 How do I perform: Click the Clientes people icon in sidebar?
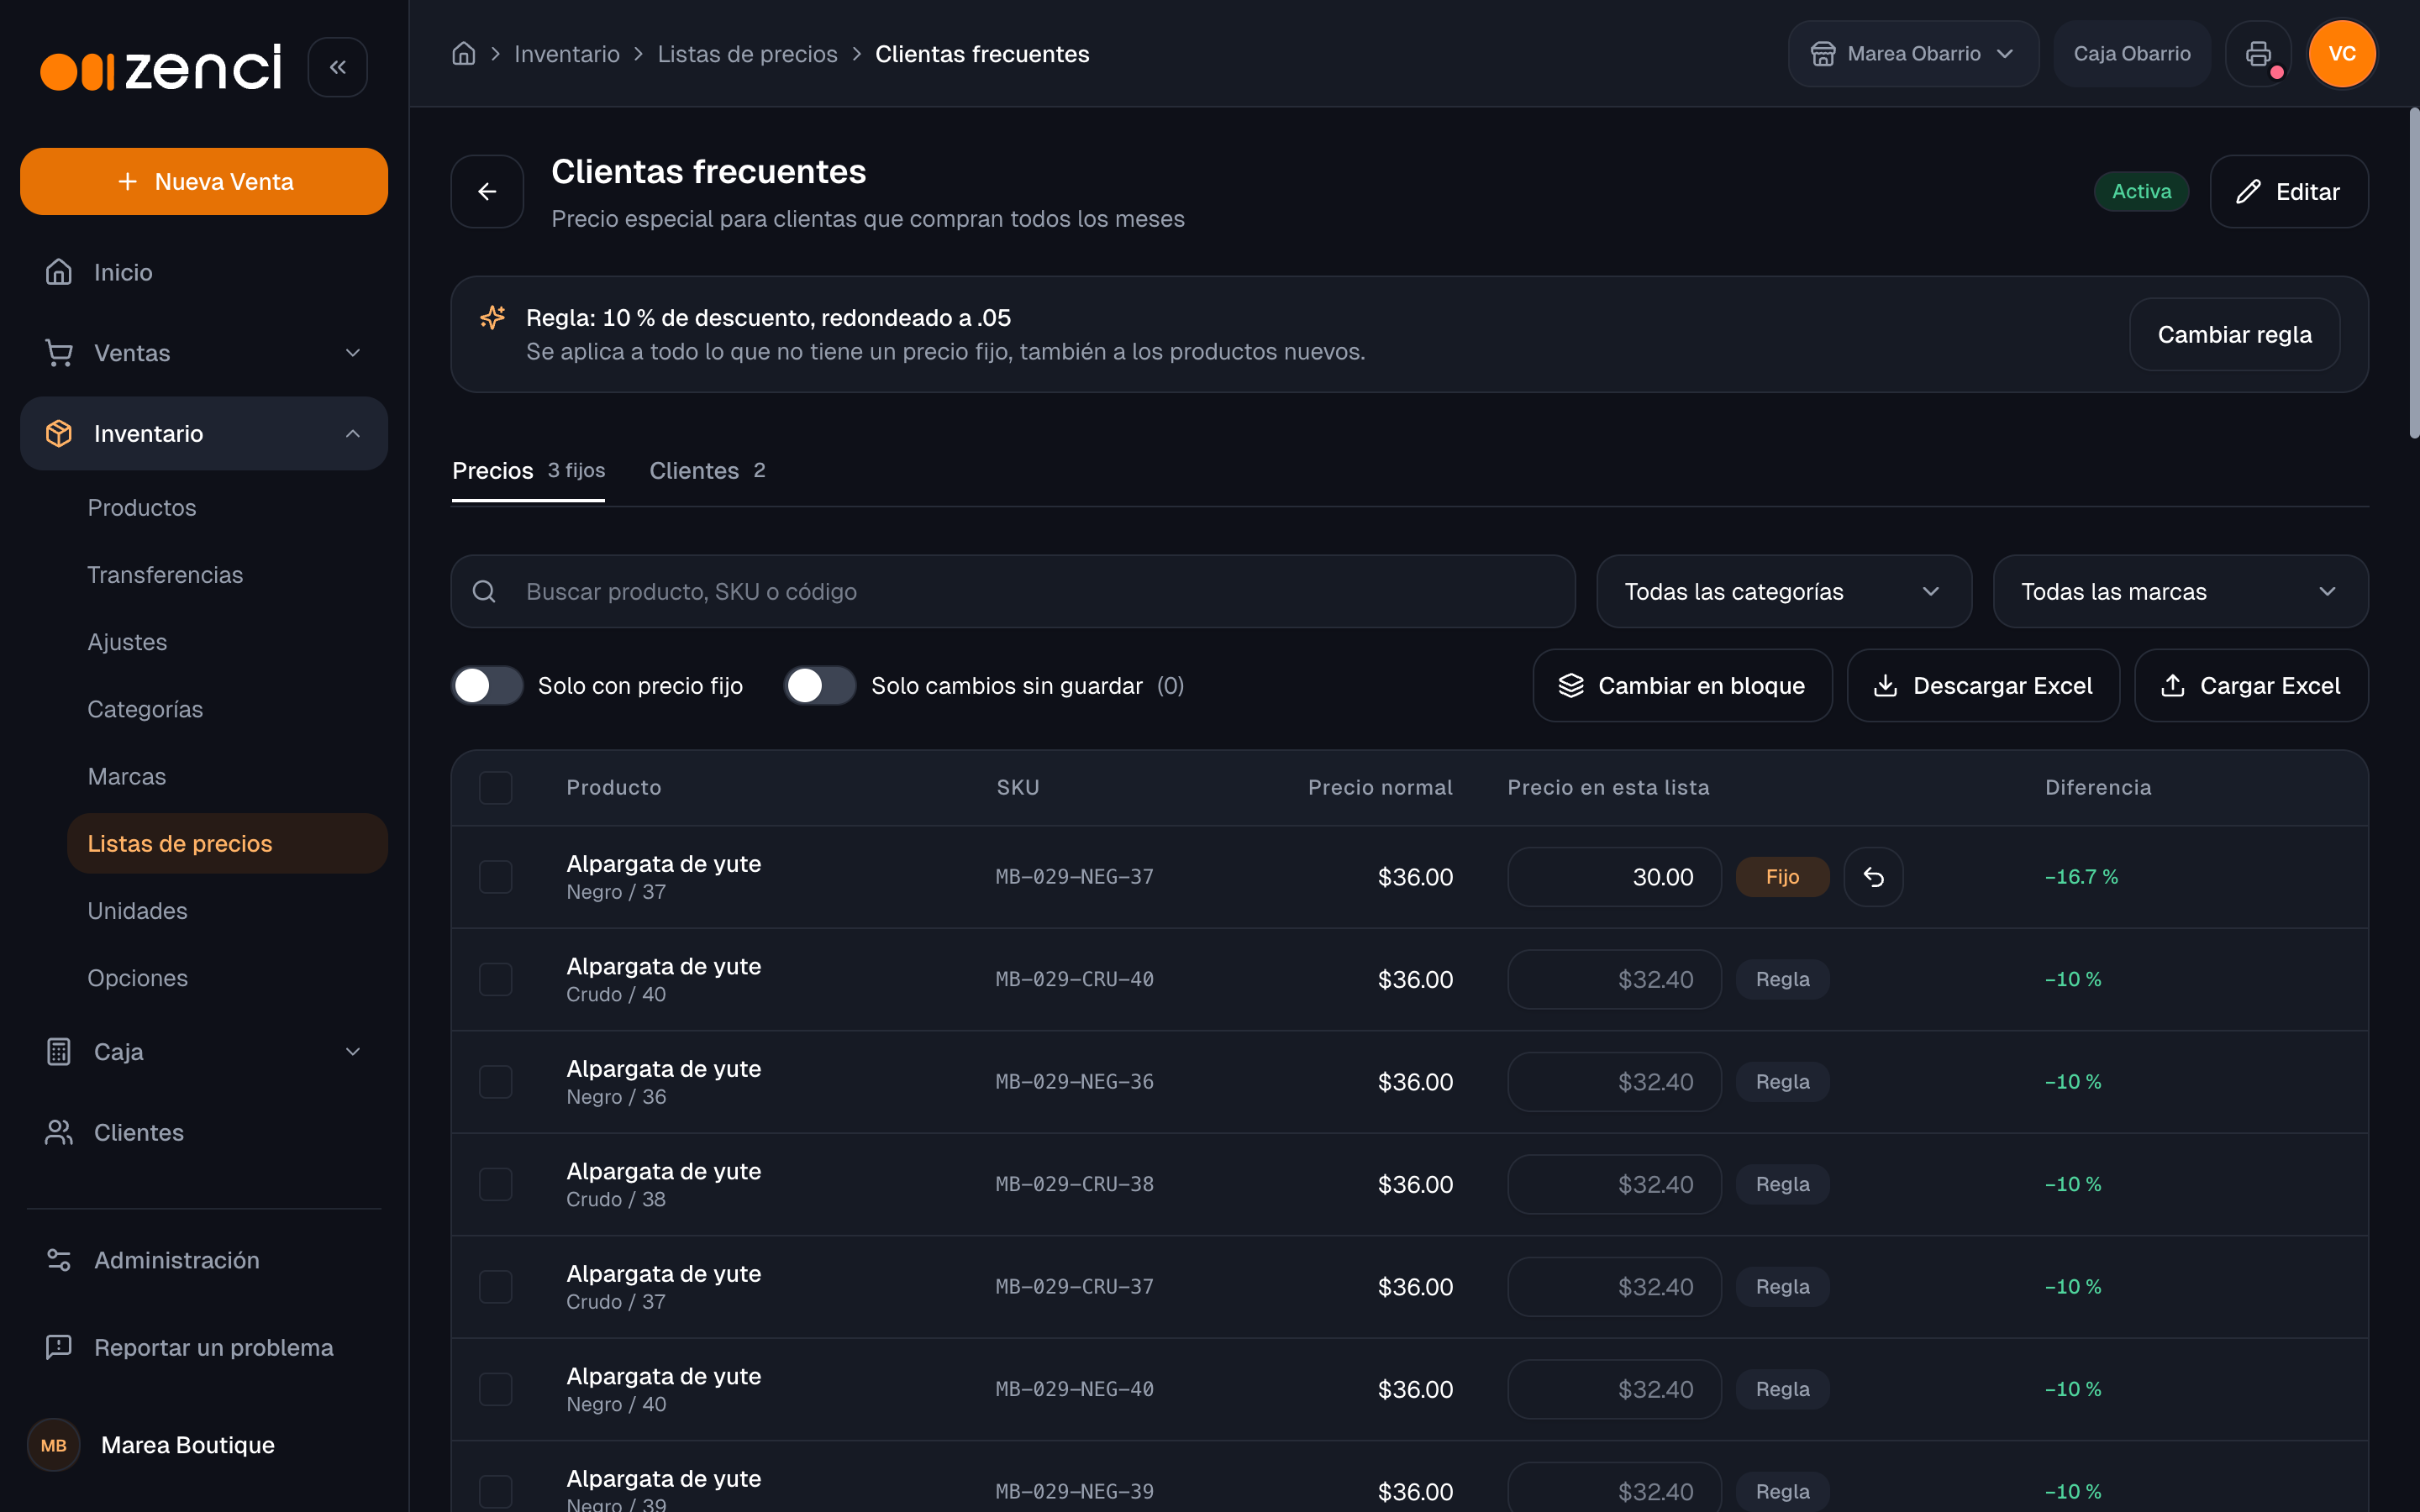[x=59, y=1133]
